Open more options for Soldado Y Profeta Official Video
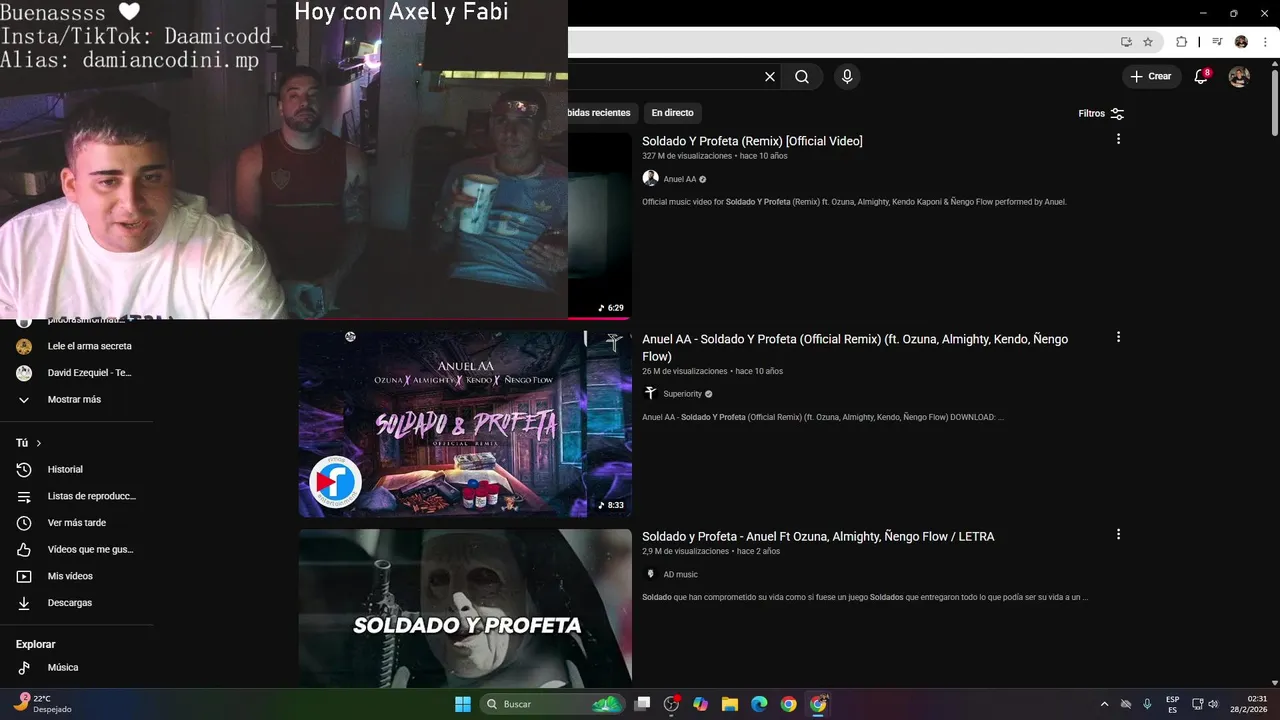Screen dimensions: 1280x720 pyautogui.click(x=1118, y=139)
